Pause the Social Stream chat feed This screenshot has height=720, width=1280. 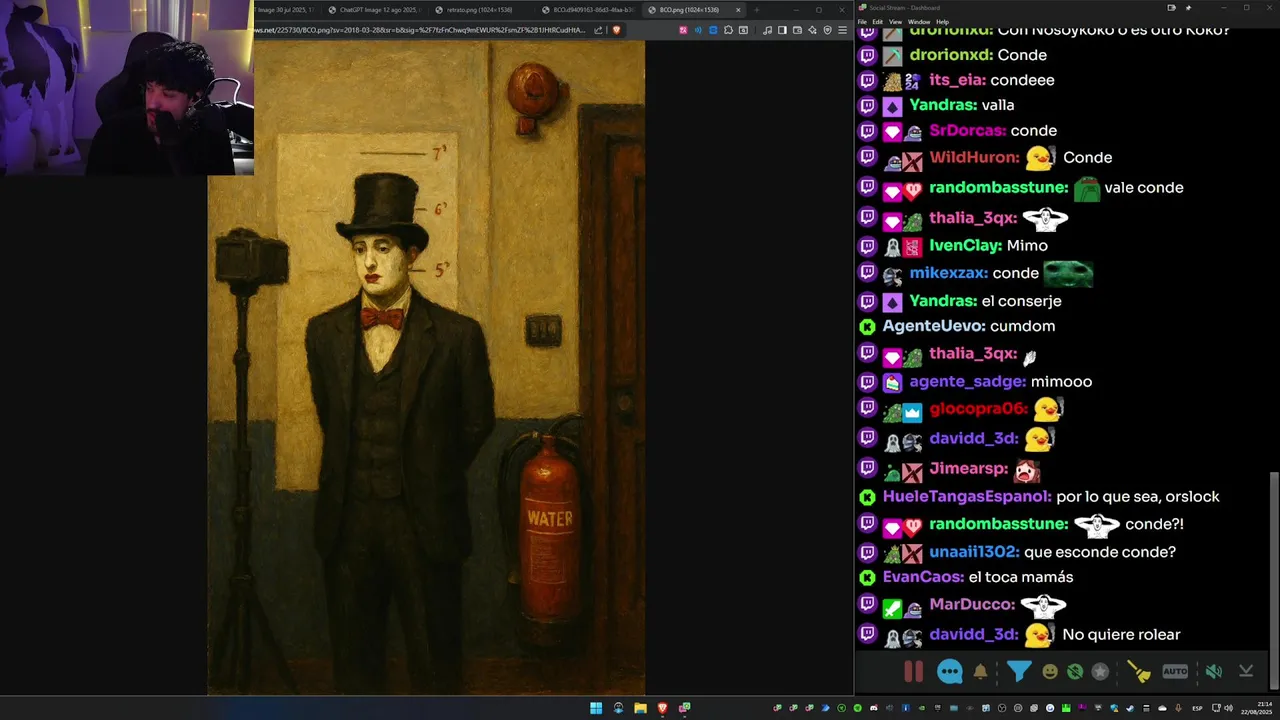[x=913, y=672]
